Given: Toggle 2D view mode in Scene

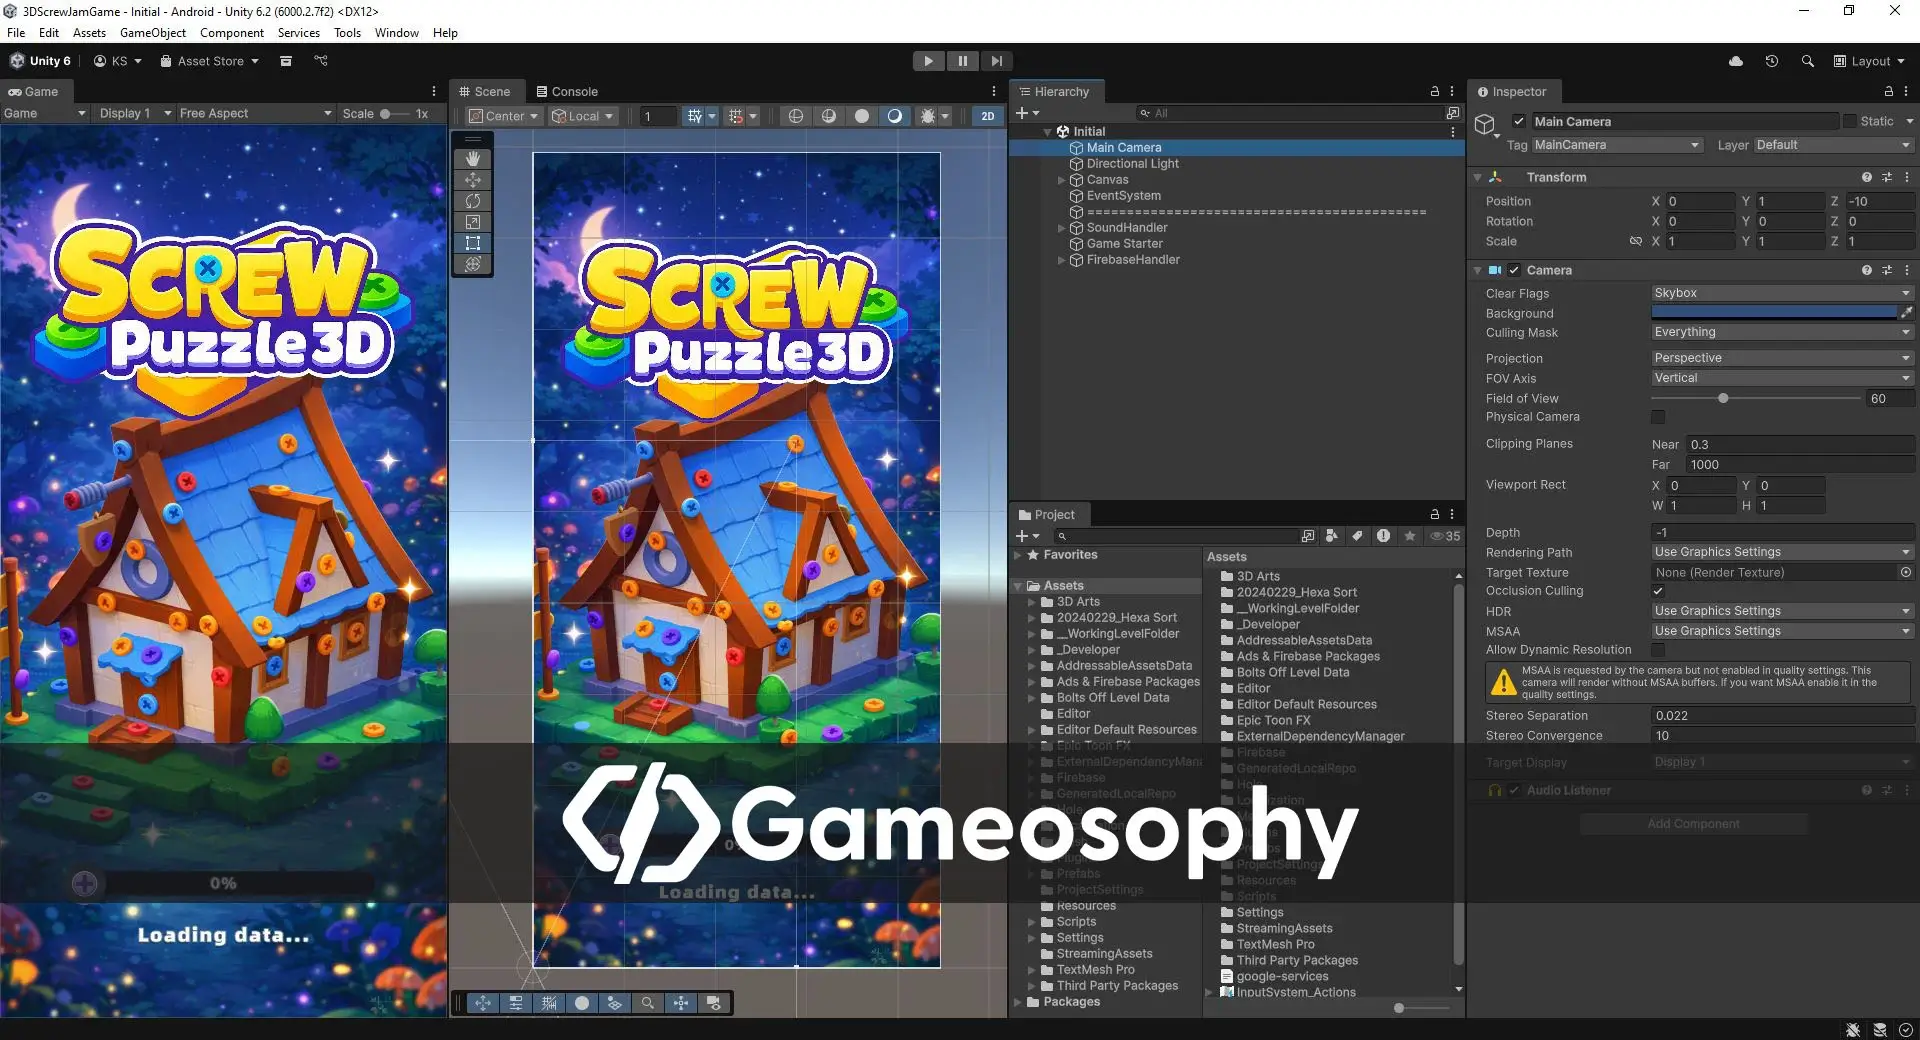Looking at the screenshot, I should click(x=987, y=116).
